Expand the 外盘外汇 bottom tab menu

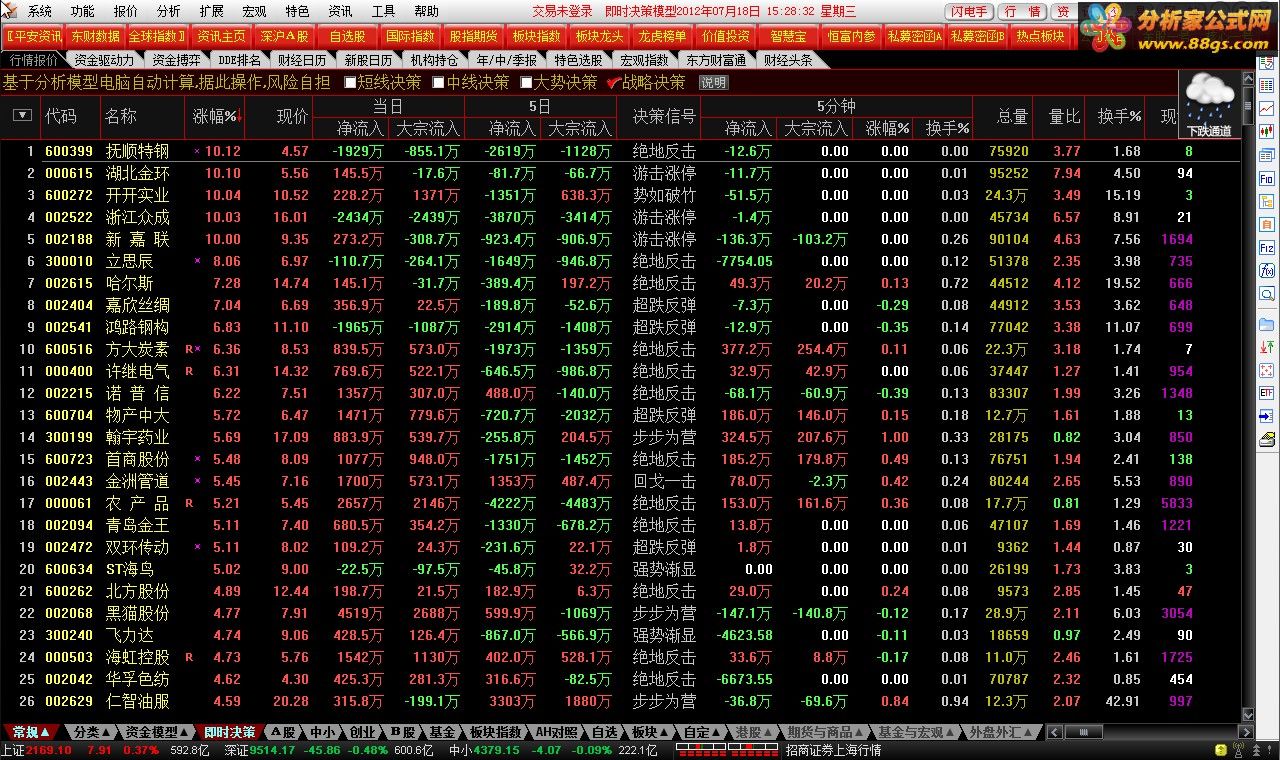(x=1001, y=732)
